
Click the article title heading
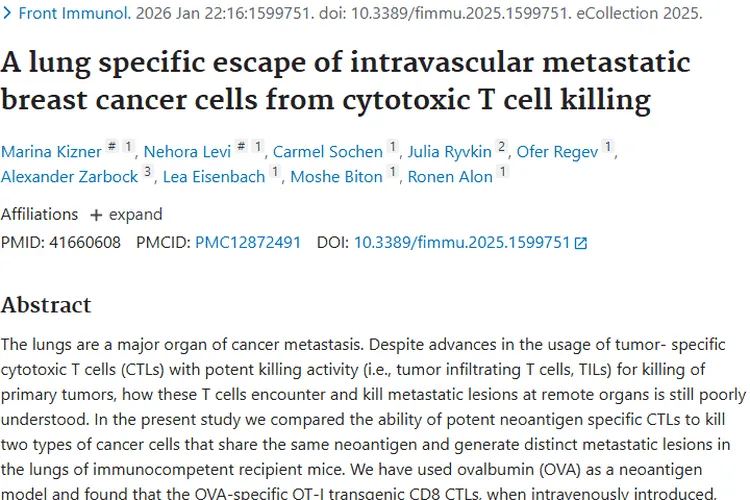click(x=345, y=81)
